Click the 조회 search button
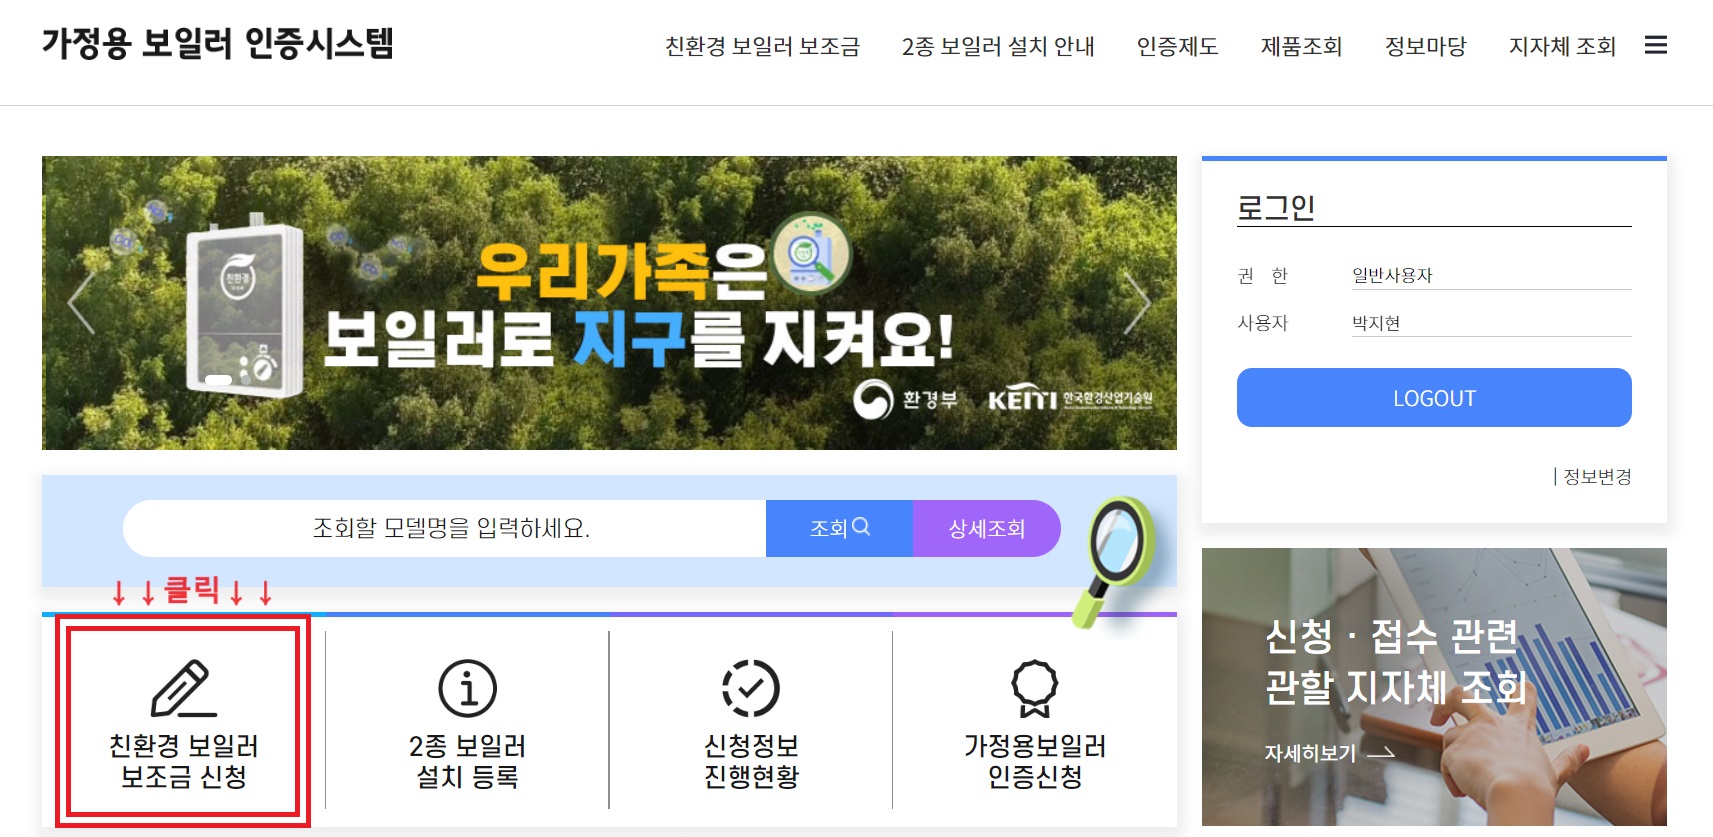The height and width of the screenshot is (837, 1713). pos(839,528)
